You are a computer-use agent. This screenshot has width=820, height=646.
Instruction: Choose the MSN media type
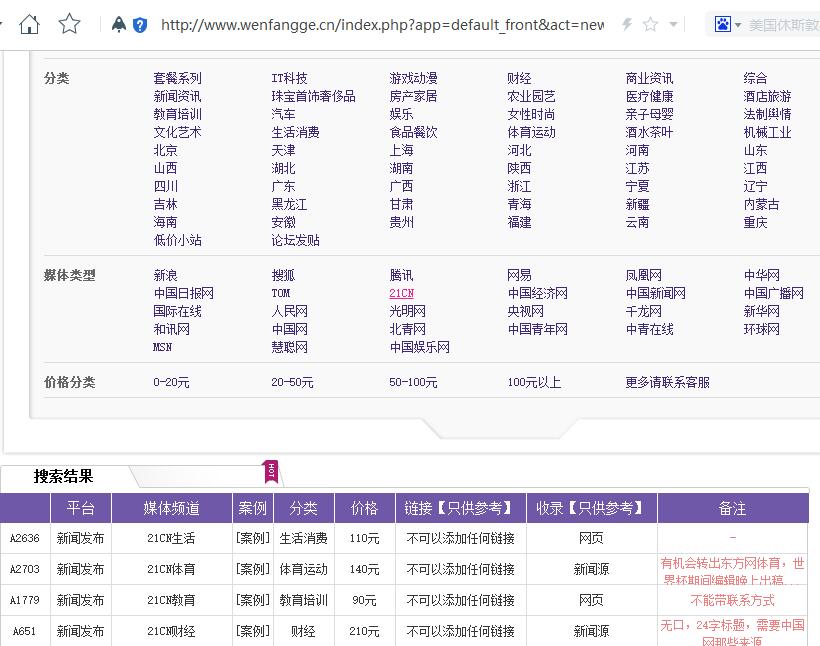click(x=162, y=347)
